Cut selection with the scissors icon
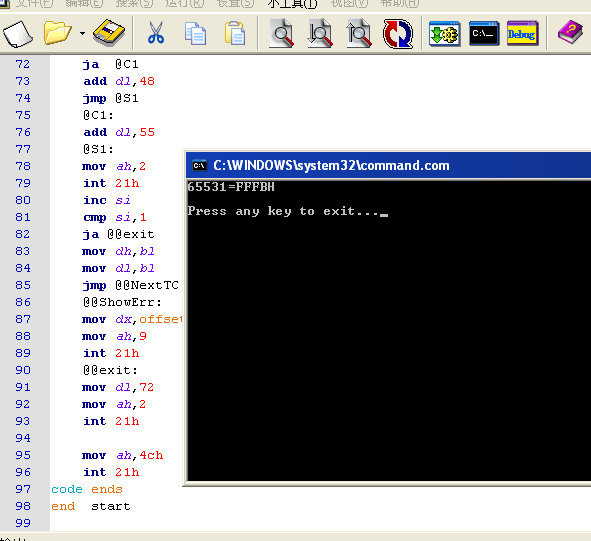This screenshot has width=591, height=541. 156,33
